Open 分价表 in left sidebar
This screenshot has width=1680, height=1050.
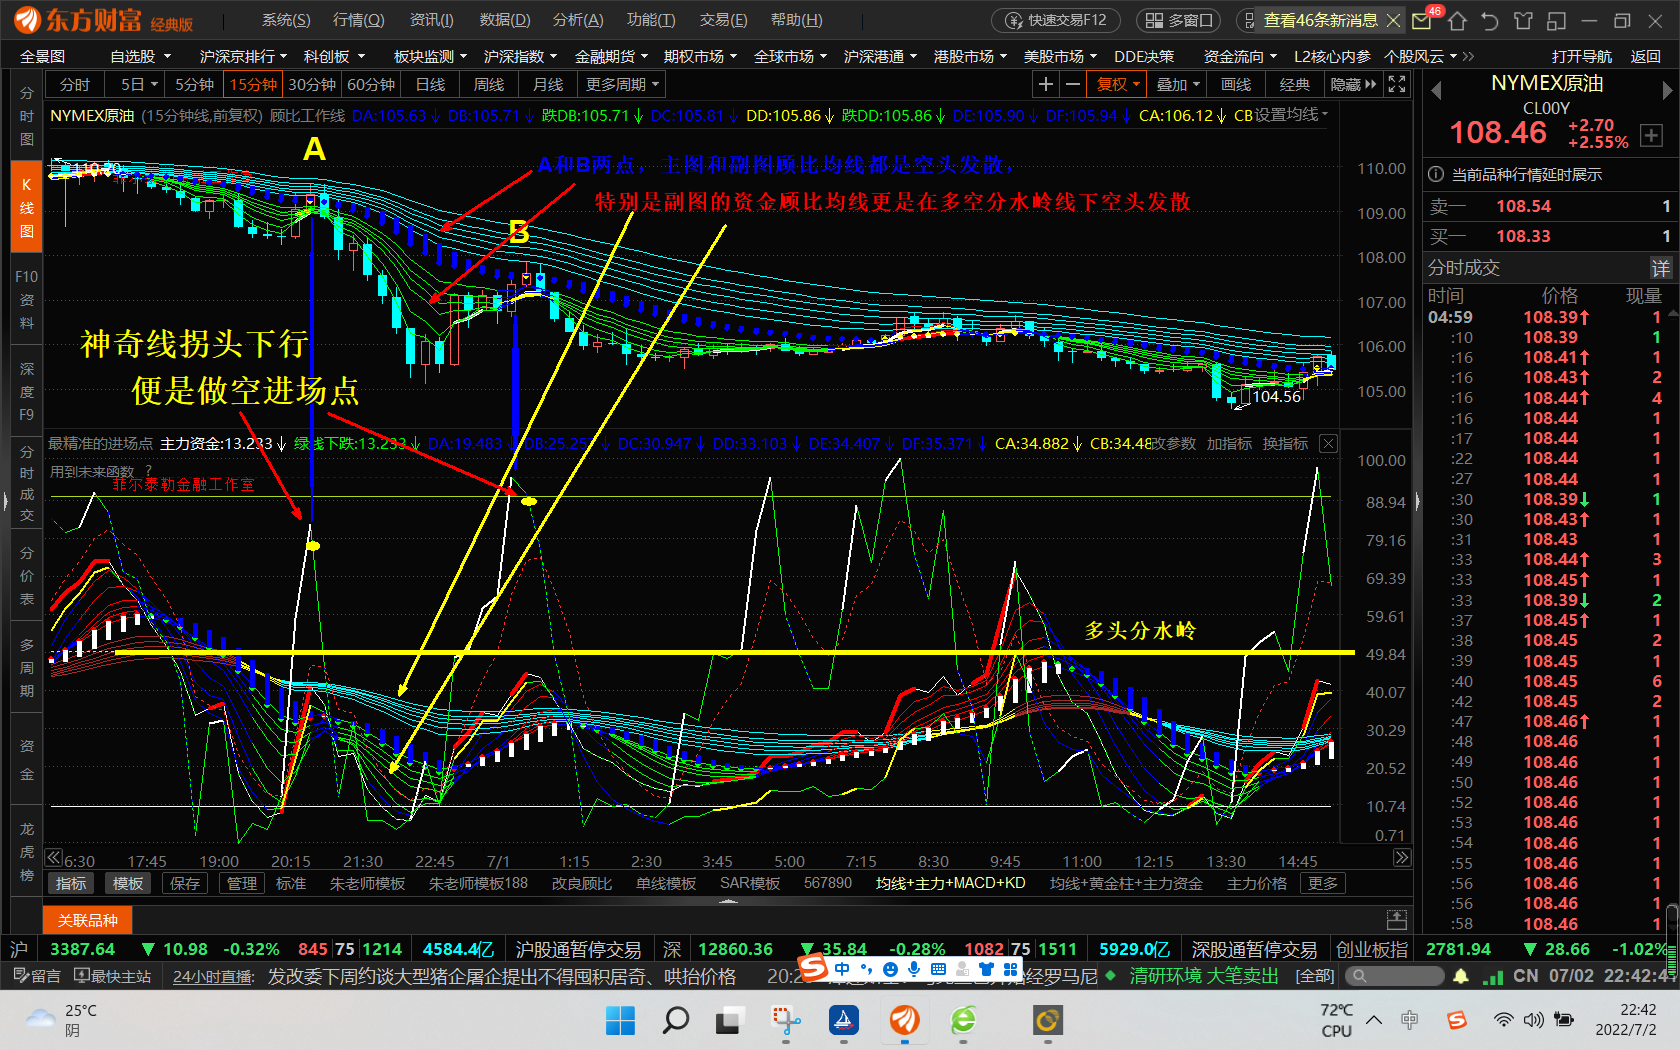(27, 575)
